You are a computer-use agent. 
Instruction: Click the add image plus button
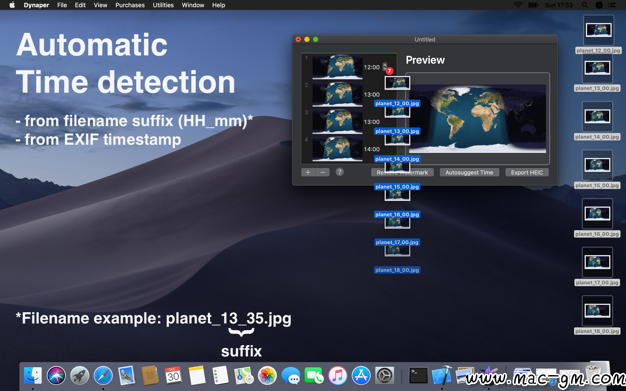click(x=308, y=173)
